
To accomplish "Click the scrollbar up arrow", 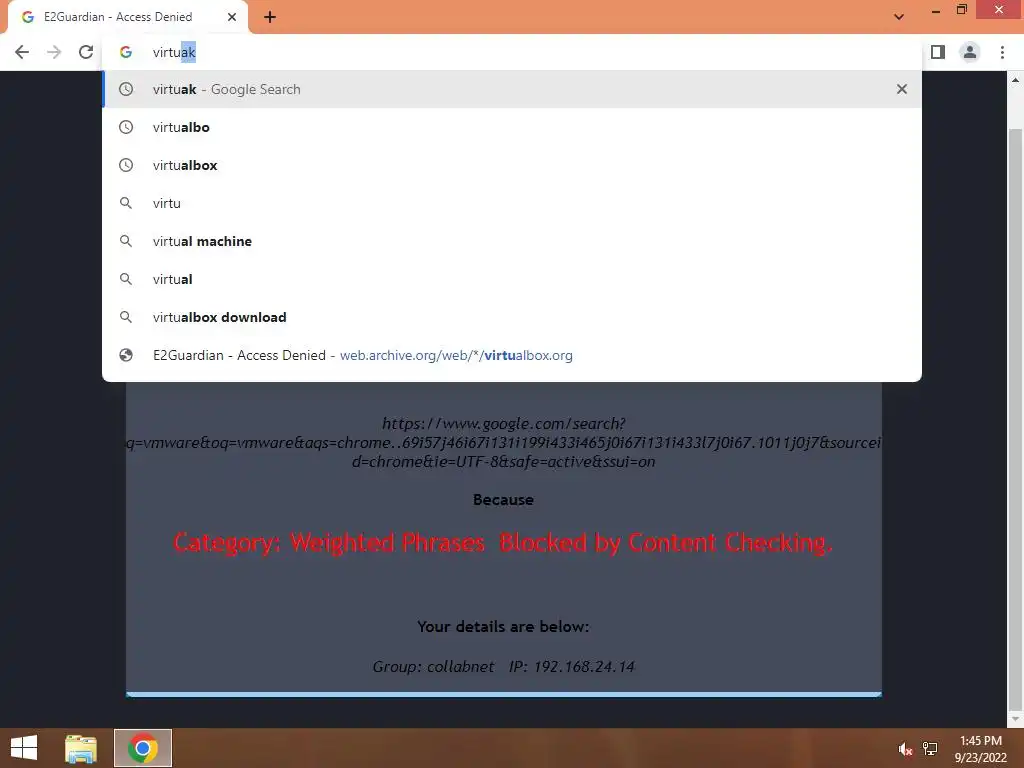I will click(1015, 80).
